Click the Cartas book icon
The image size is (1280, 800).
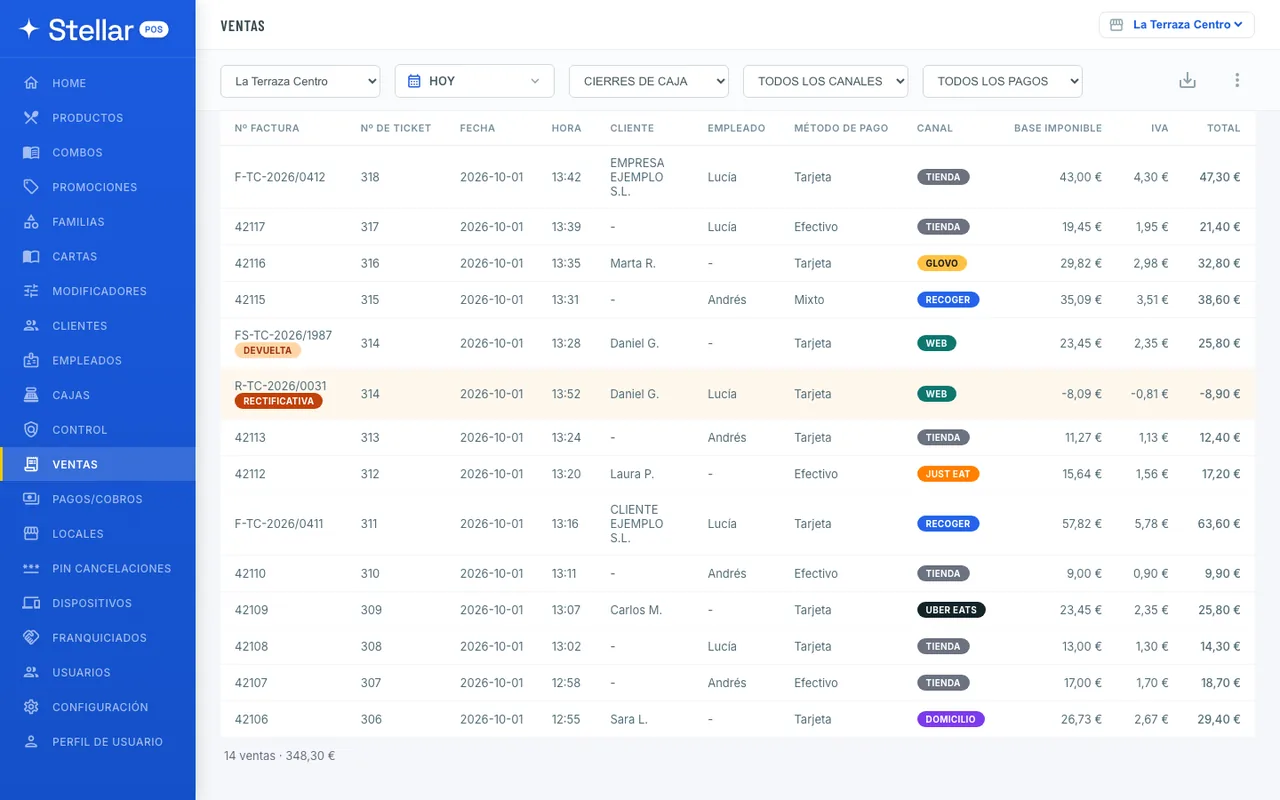point(31,257)
